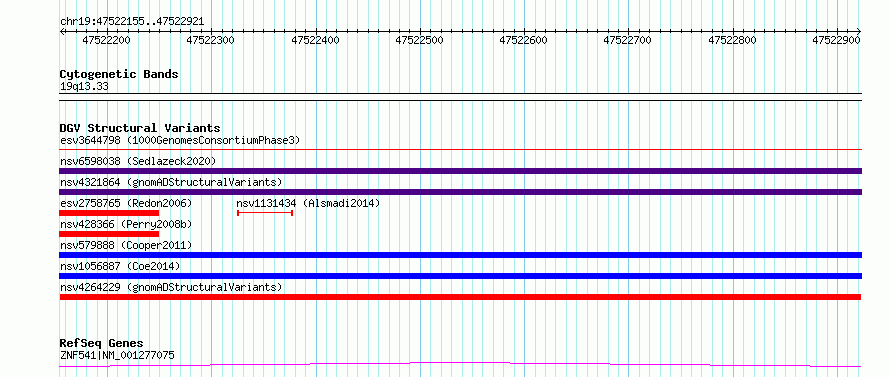This screenshot has height=377, width=890.
Task: Click the esv3644798 variant label
Action: click(180, 140)
